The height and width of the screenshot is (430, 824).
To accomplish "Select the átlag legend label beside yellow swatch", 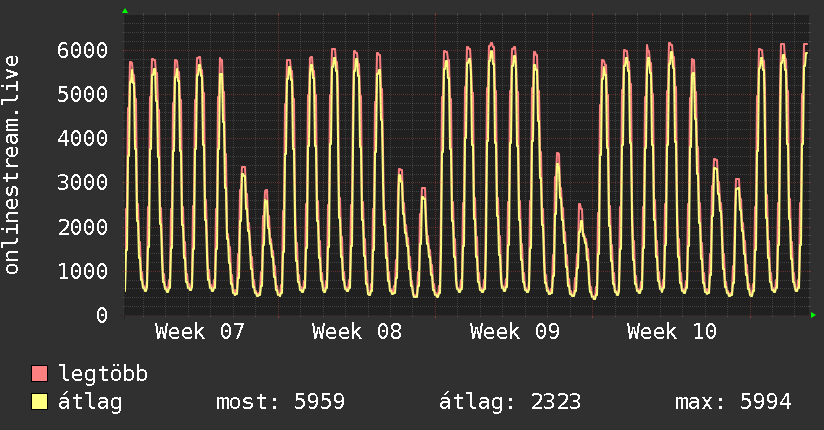I will (x=90, y=402).
